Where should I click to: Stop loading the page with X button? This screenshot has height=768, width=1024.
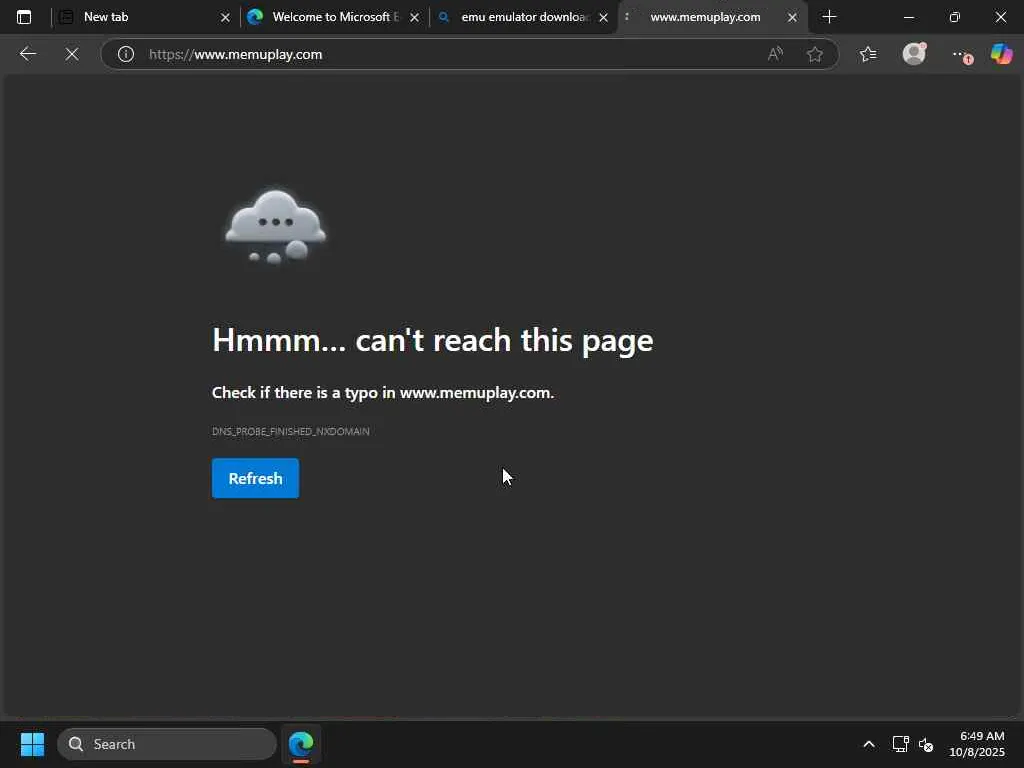pyautogui.click(x=72, y=54)
